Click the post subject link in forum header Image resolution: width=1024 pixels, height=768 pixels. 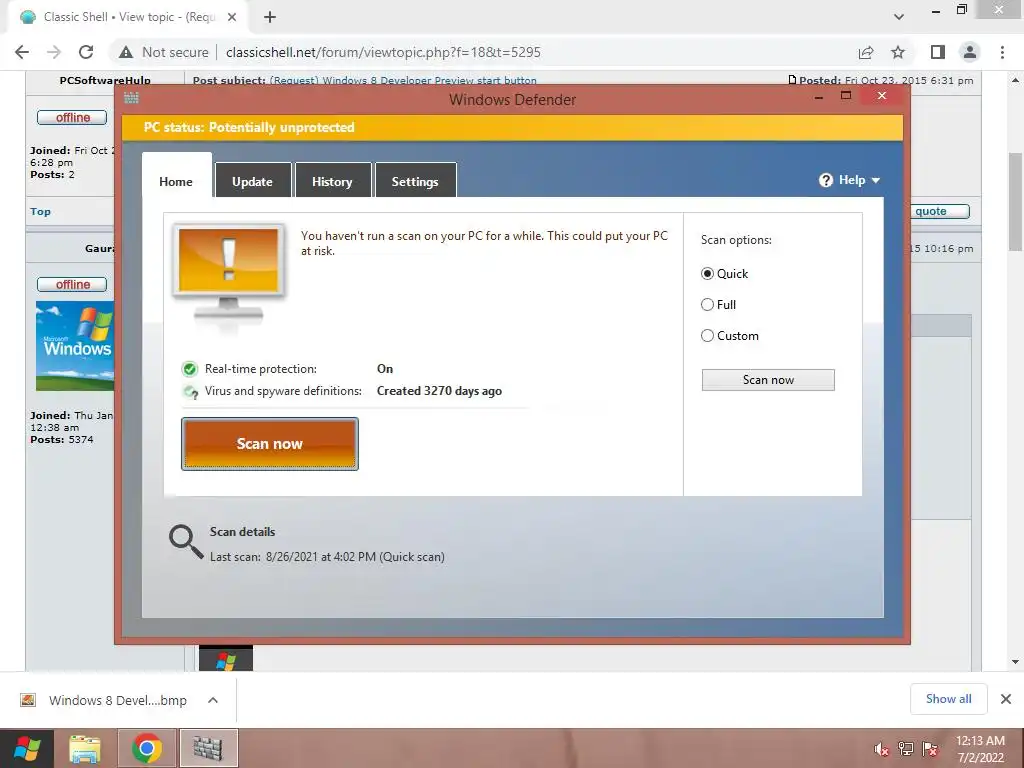click(403, 80)
